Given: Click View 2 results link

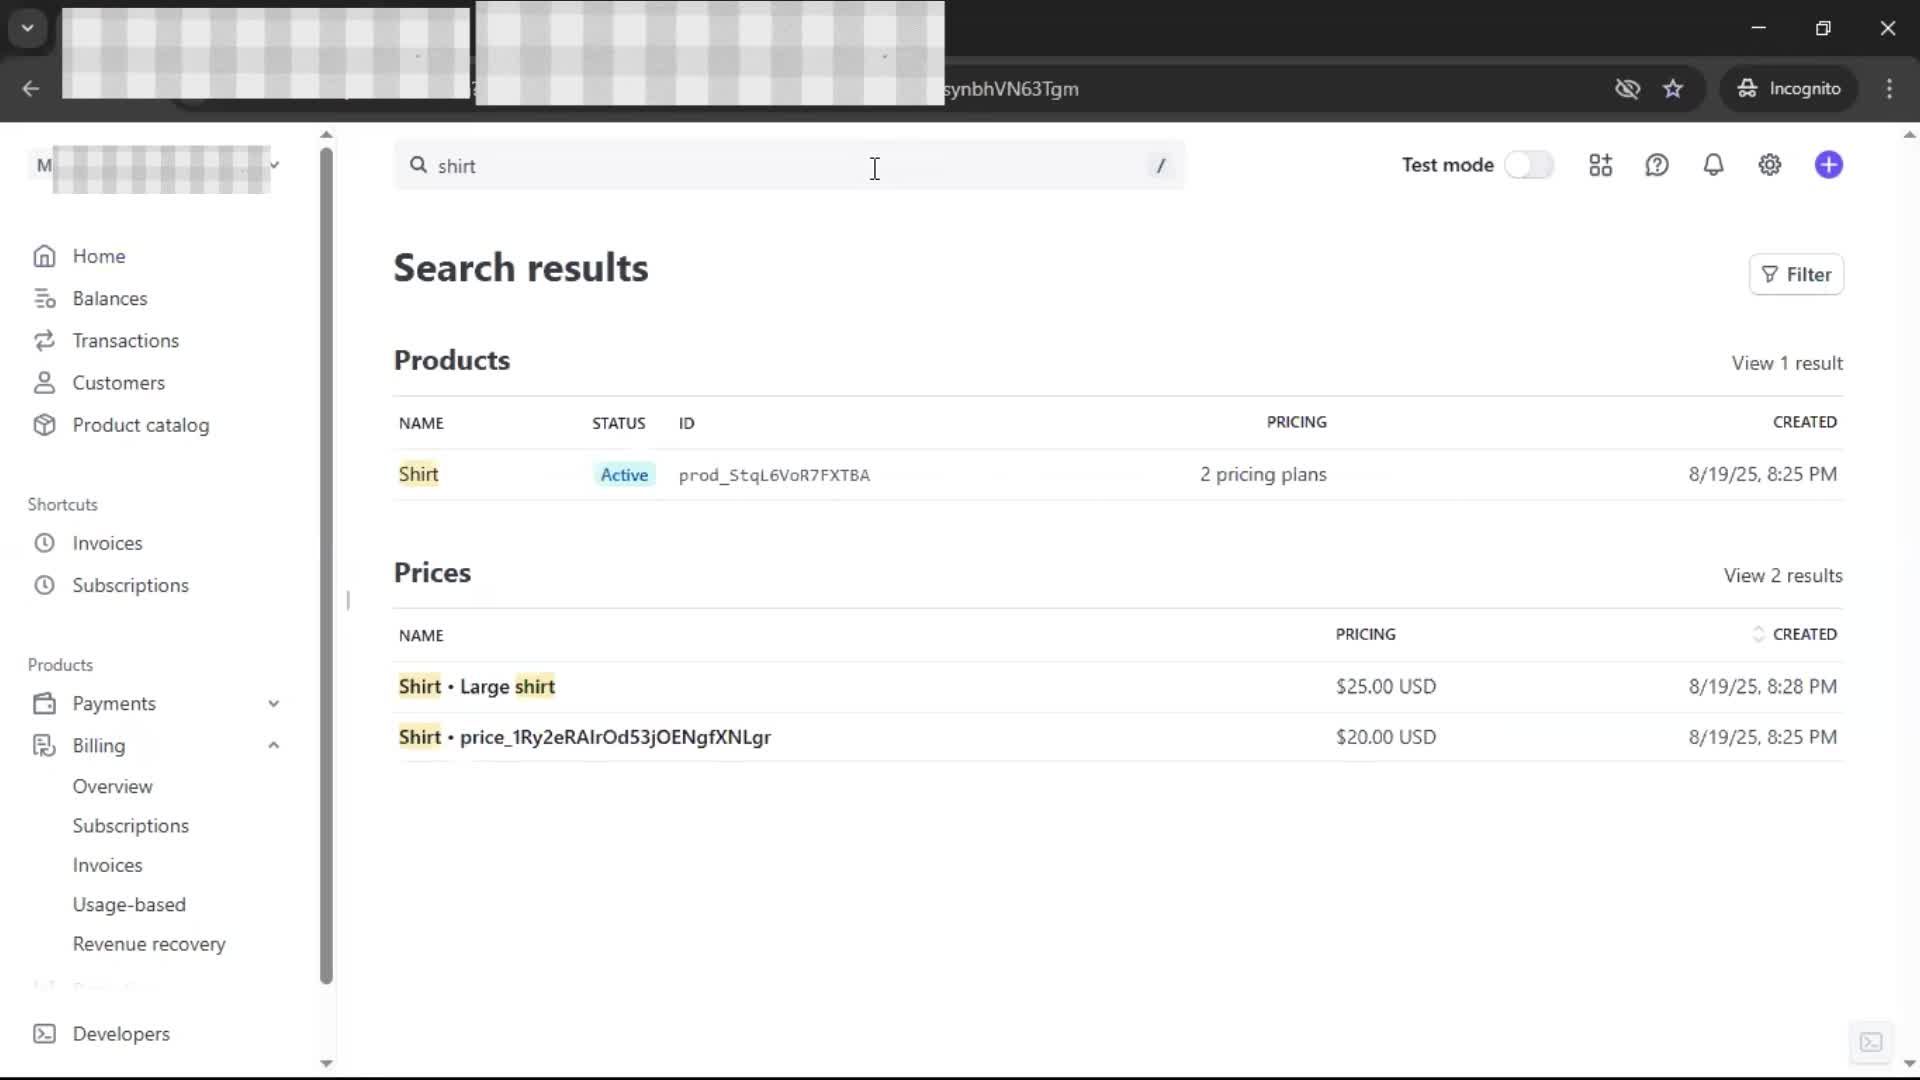Looking at the screenshot, I should click(1783, 575).
